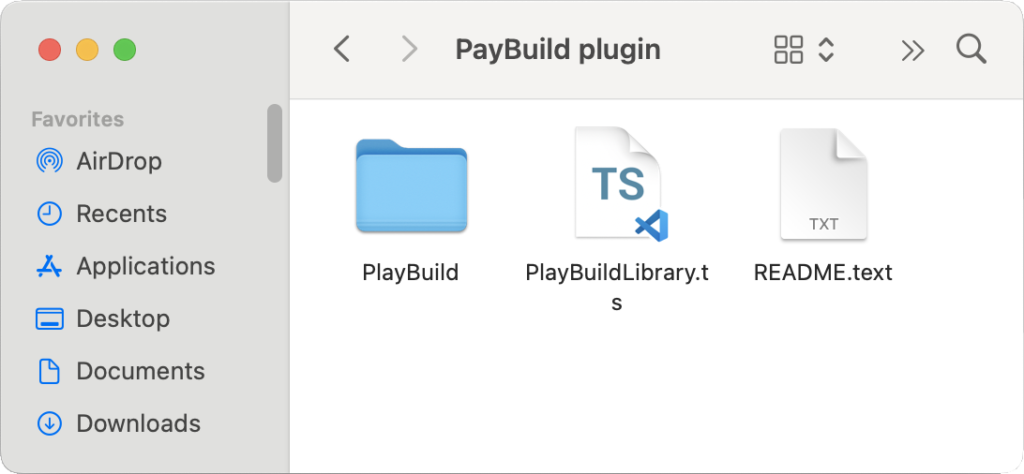Select the PlayBuild folder icon
This screenshot has width=1024, height=474.
pos(411,187)
